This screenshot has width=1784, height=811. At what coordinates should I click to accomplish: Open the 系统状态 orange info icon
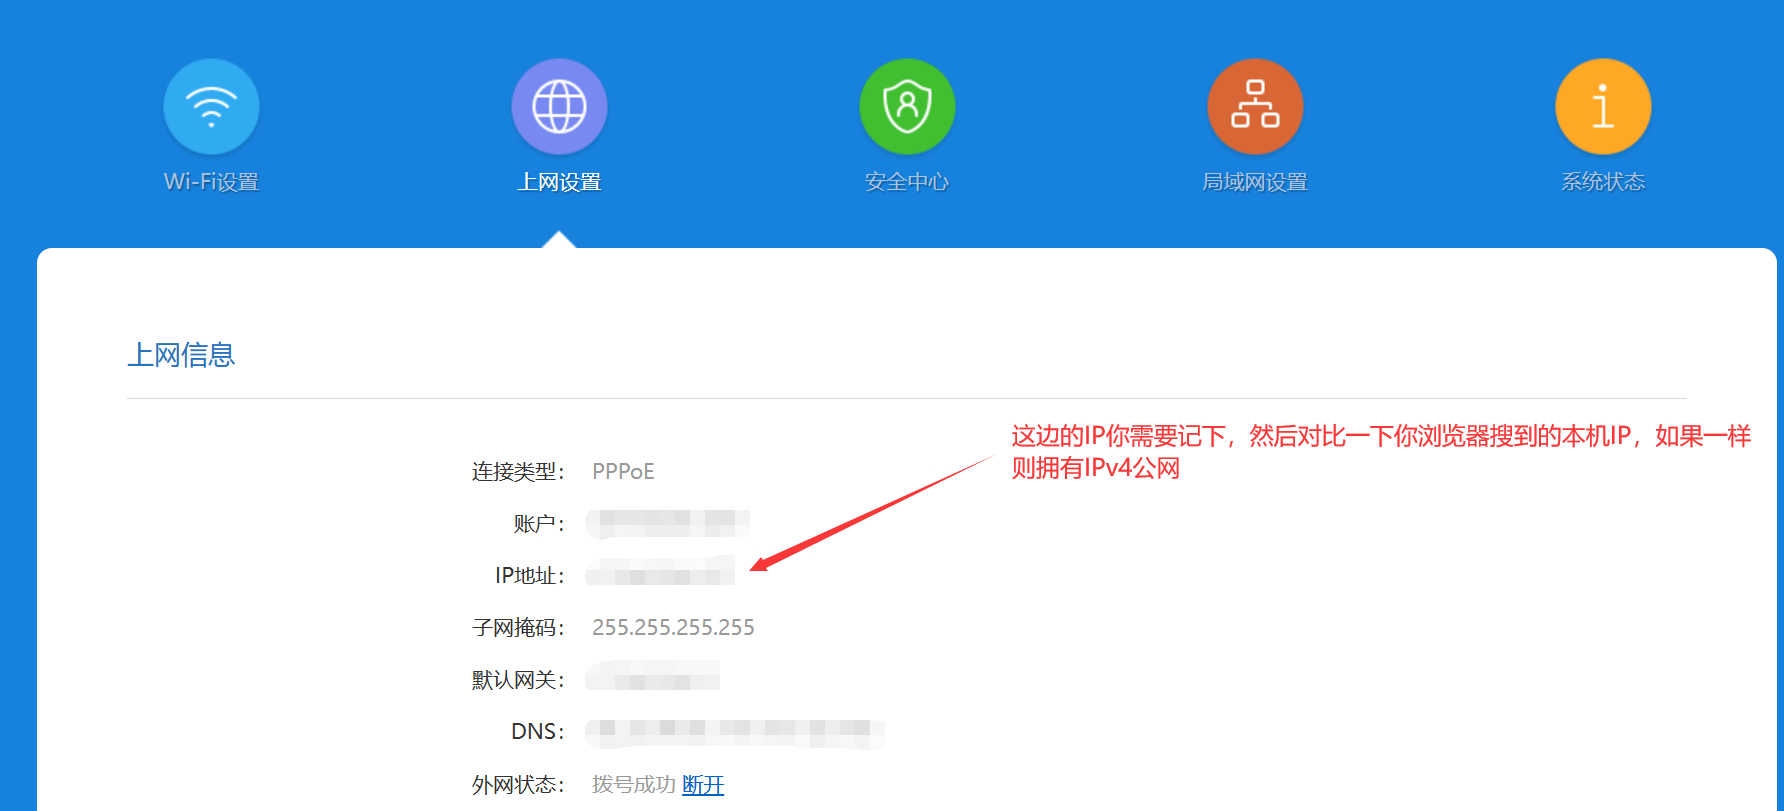tap(1603, 107)
